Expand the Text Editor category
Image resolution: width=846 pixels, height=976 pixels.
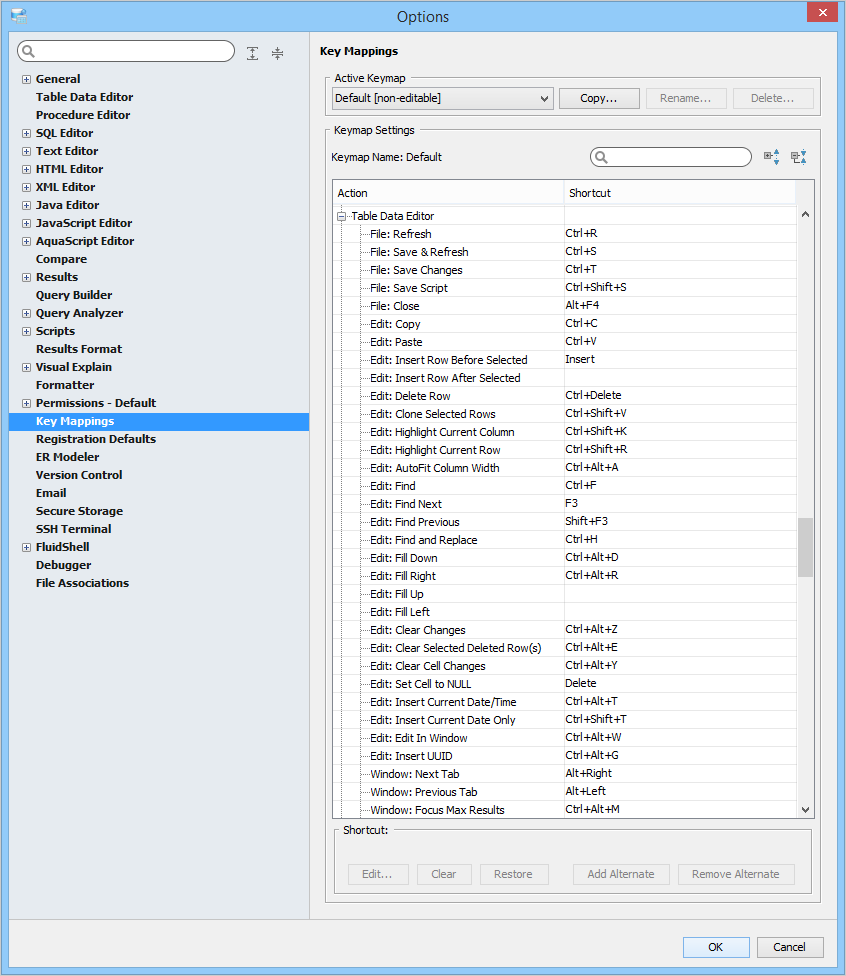click(x=26, y=151)
